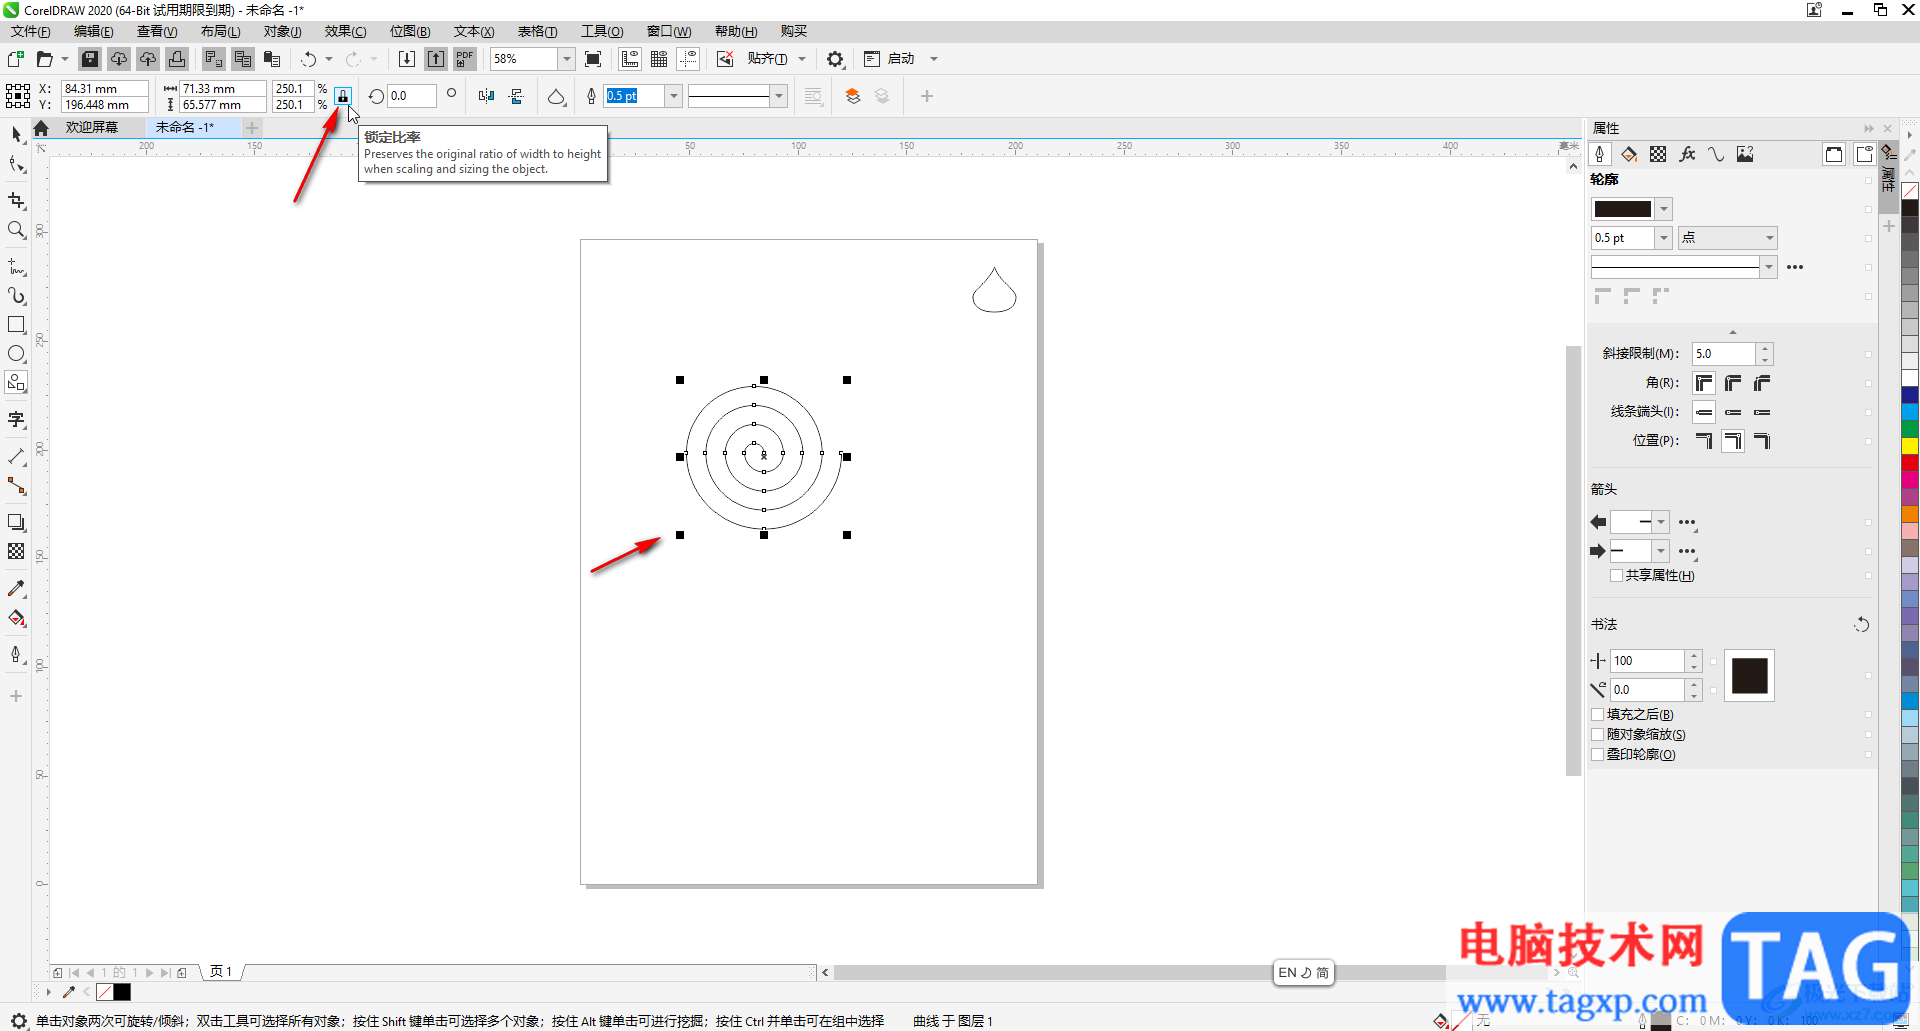Image resolution: width=1920 pixels, height=1031 pixels.
Task: Click the calligraphy nib shape preview
Action: [1749, 676]
